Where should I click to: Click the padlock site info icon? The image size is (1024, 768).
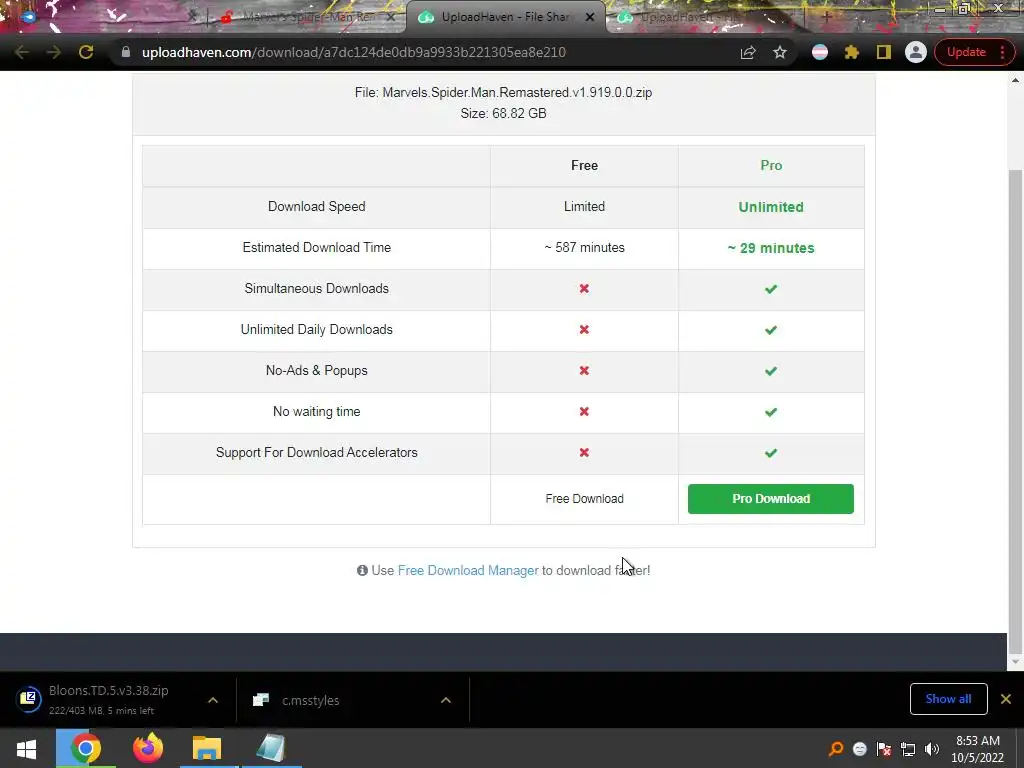click(126, 52)
